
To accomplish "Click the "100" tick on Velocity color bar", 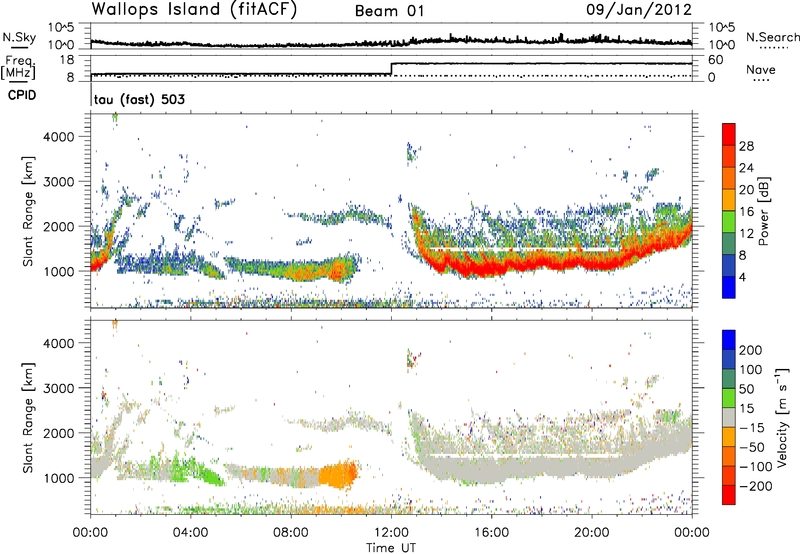I will (751, 370).
